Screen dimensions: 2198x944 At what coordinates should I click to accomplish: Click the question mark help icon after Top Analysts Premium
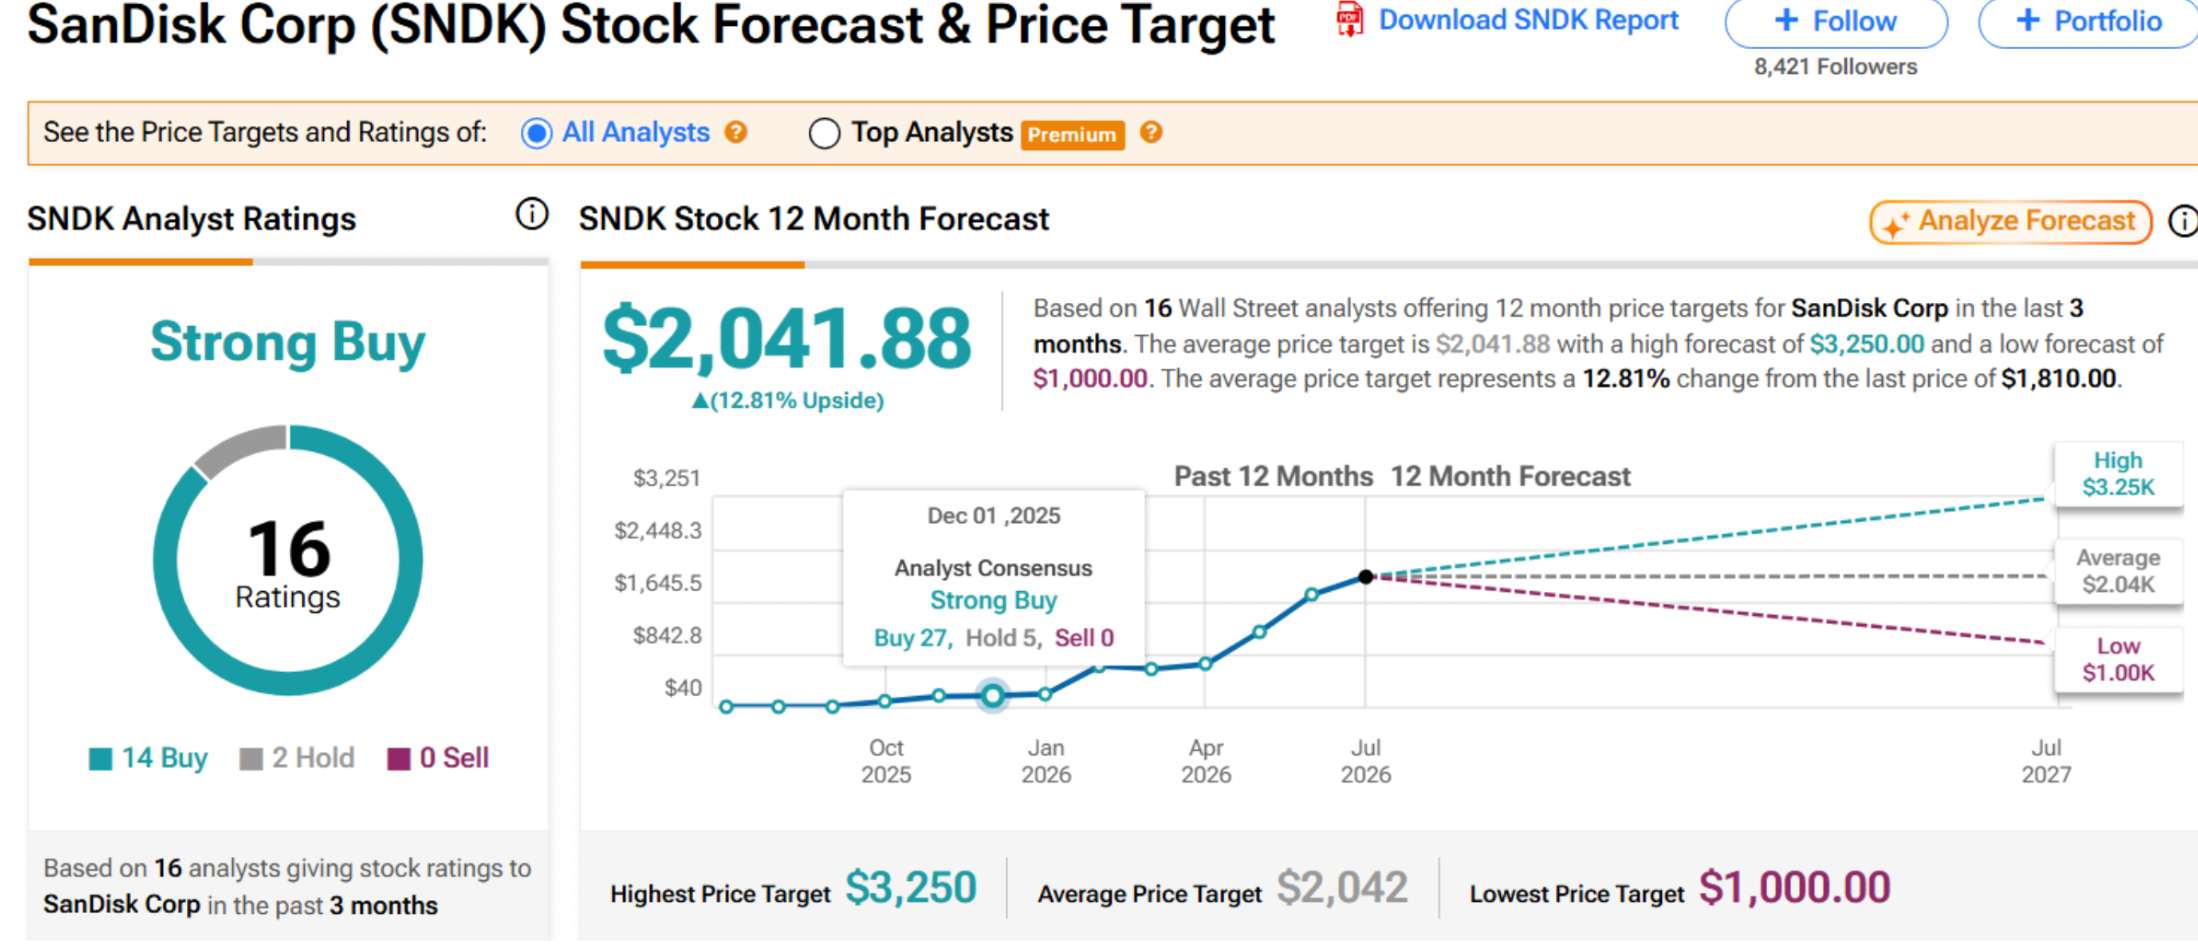pyautogui.click(x=1151, y=132)
